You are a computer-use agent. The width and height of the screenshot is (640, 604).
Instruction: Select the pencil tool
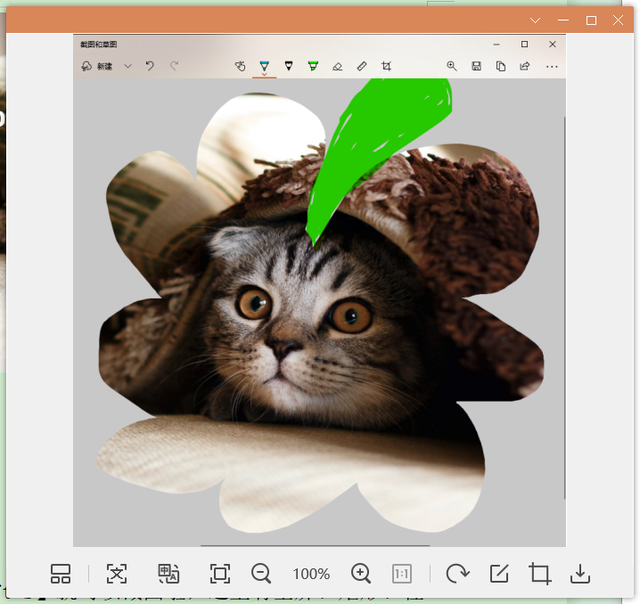pyautogui.click(x=289, y=66)
